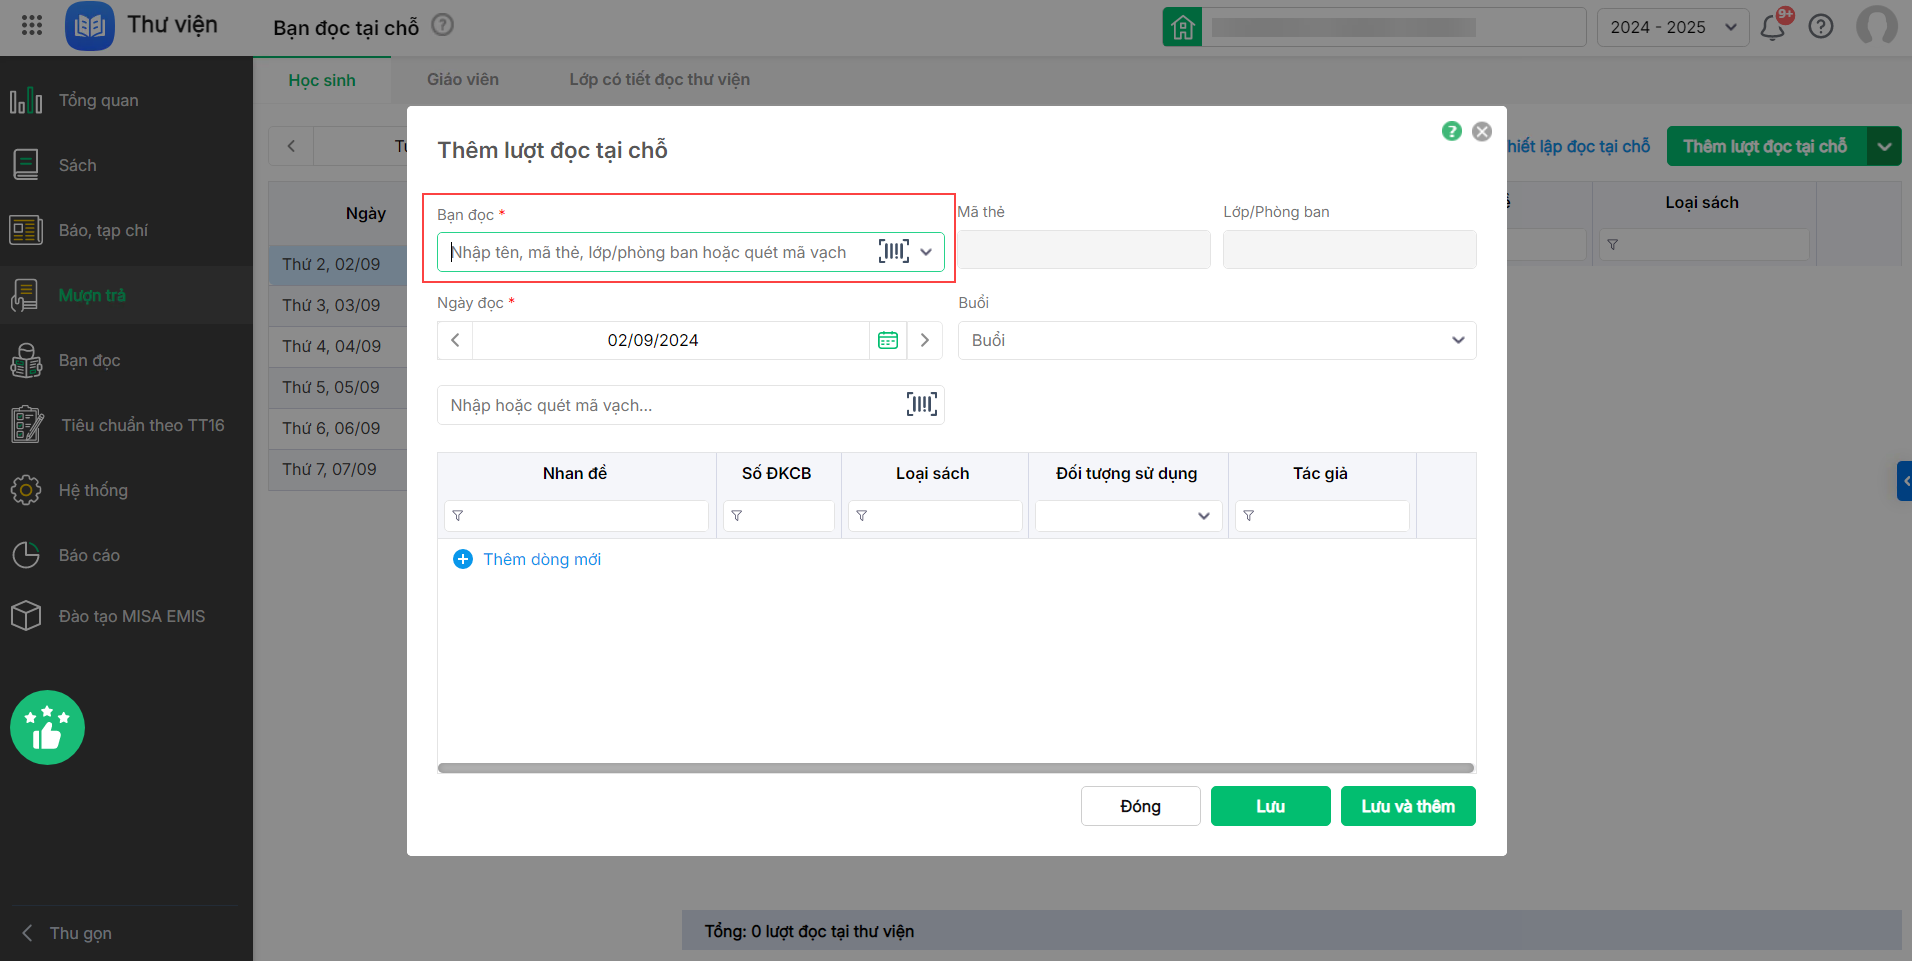Image resolution: width=1912 pixels, height=961 pixels.
Task: Select row Thứ 6, 06/09
Action: pyautogui.click(x=338, y=428)
